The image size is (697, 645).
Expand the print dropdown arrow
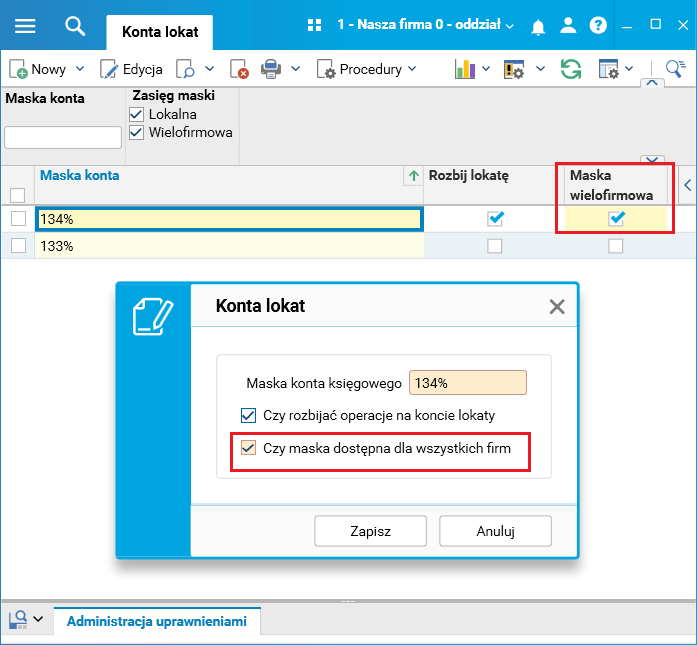point(296,69)
